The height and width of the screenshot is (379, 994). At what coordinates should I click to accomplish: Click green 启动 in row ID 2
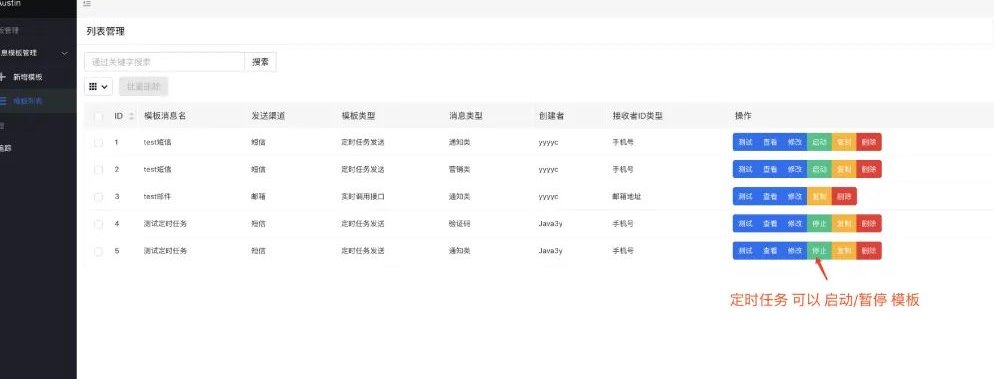click(x=820, y=169)
